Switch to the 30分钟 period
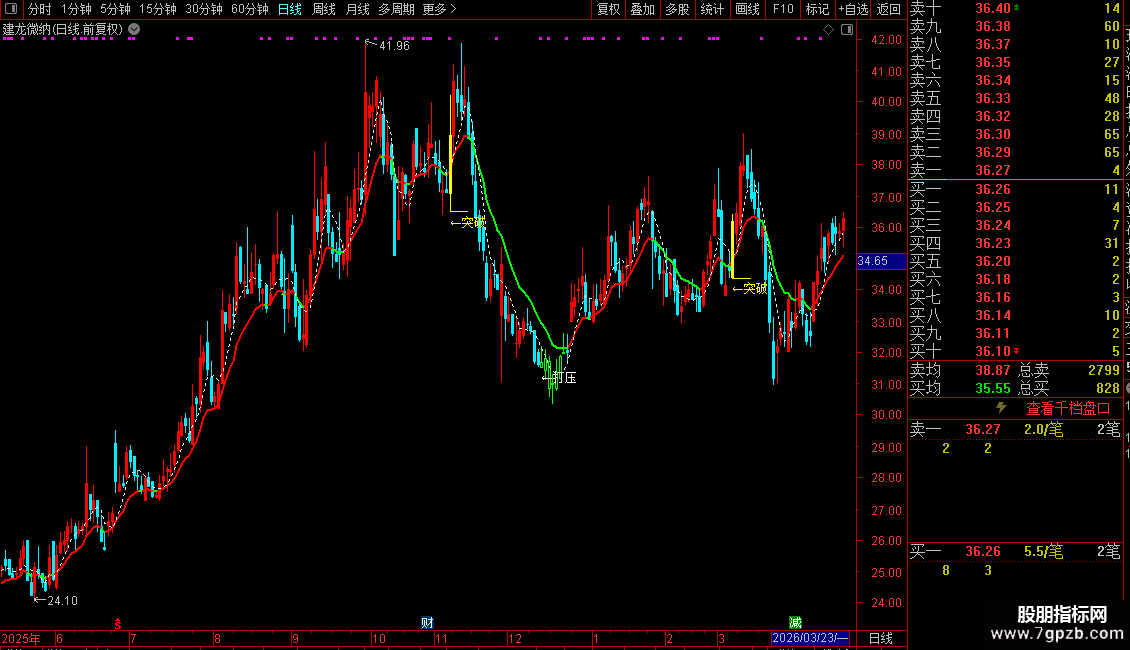 pyautogui.click(x=204, y=9)
